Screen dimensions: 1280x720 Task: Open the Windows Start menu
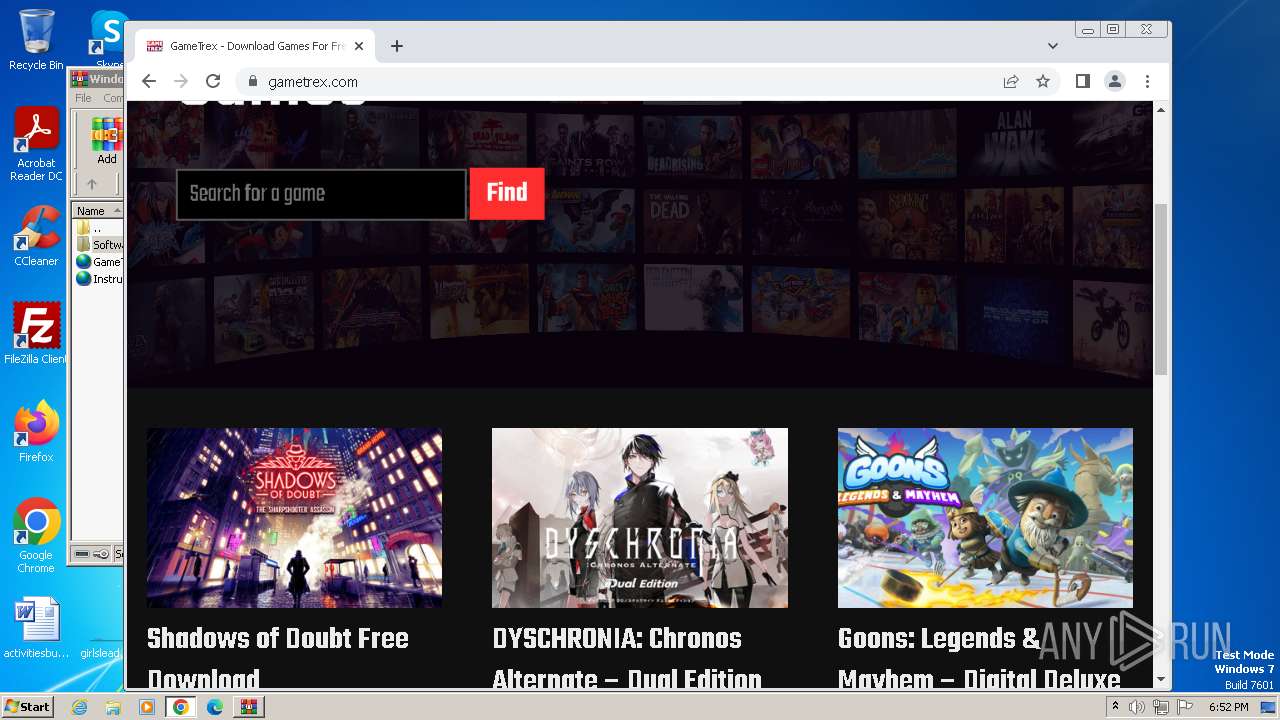coord(27,706)
